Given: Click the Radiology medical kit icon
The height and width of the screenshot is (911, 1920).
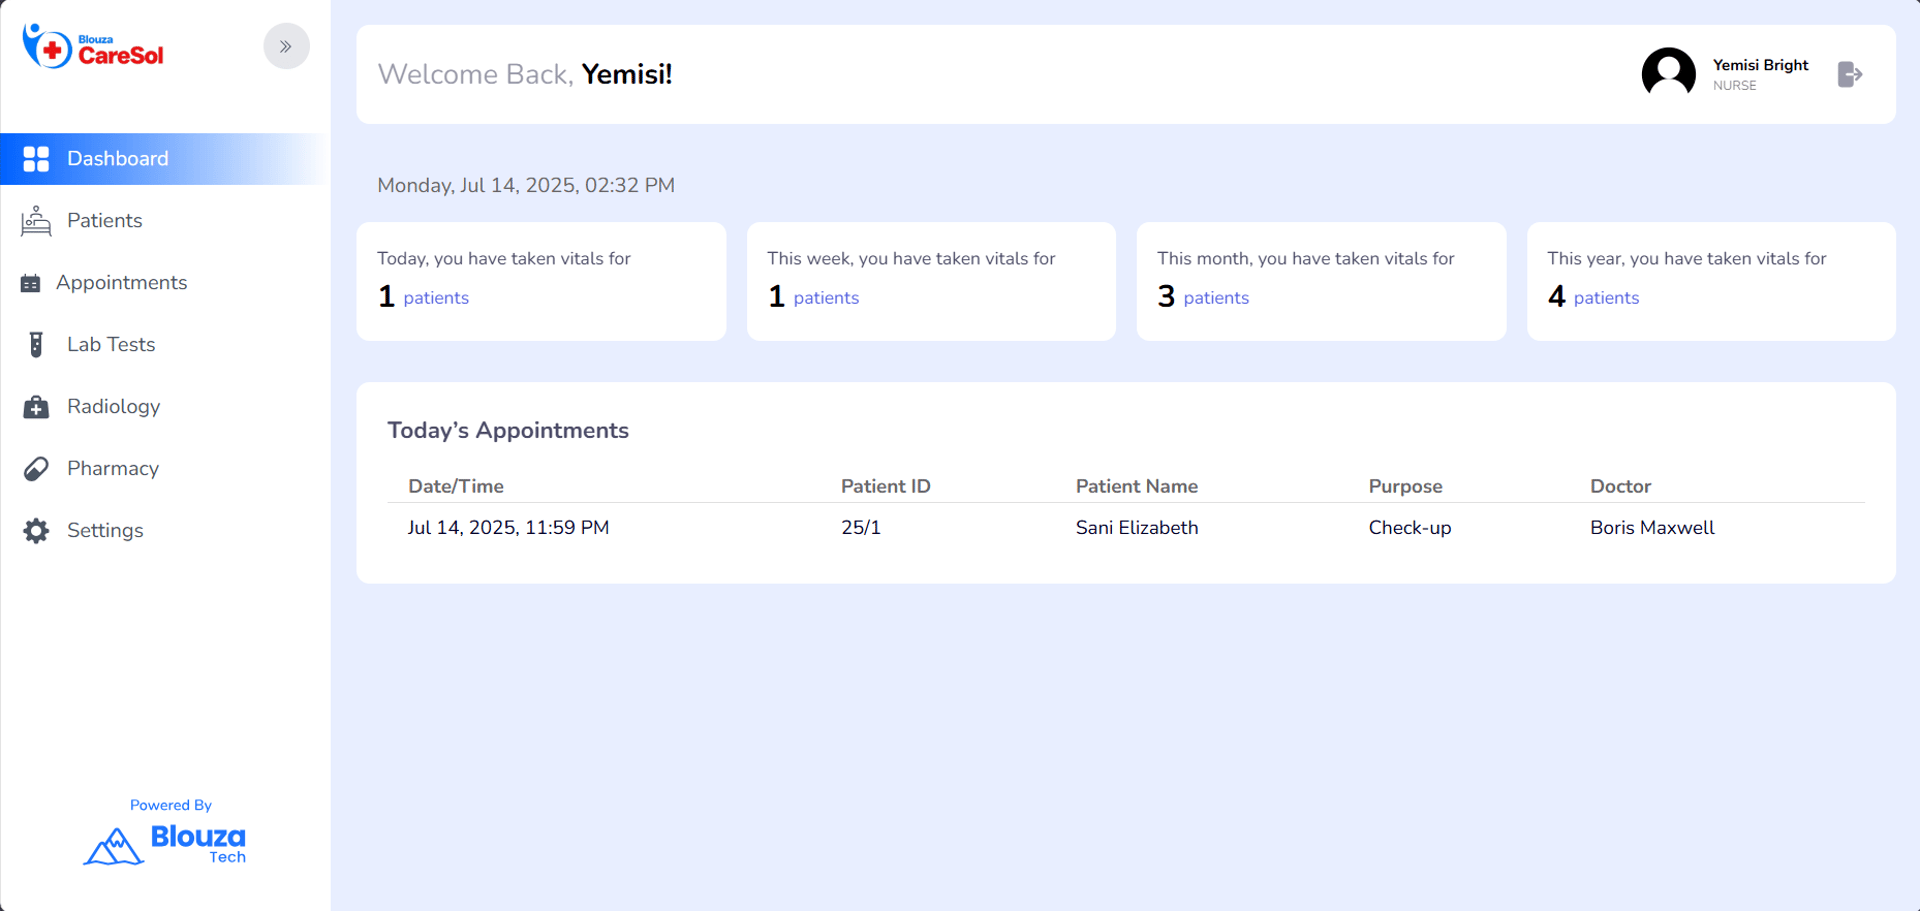Looking at the screenshot, I should tap(36, 407).
